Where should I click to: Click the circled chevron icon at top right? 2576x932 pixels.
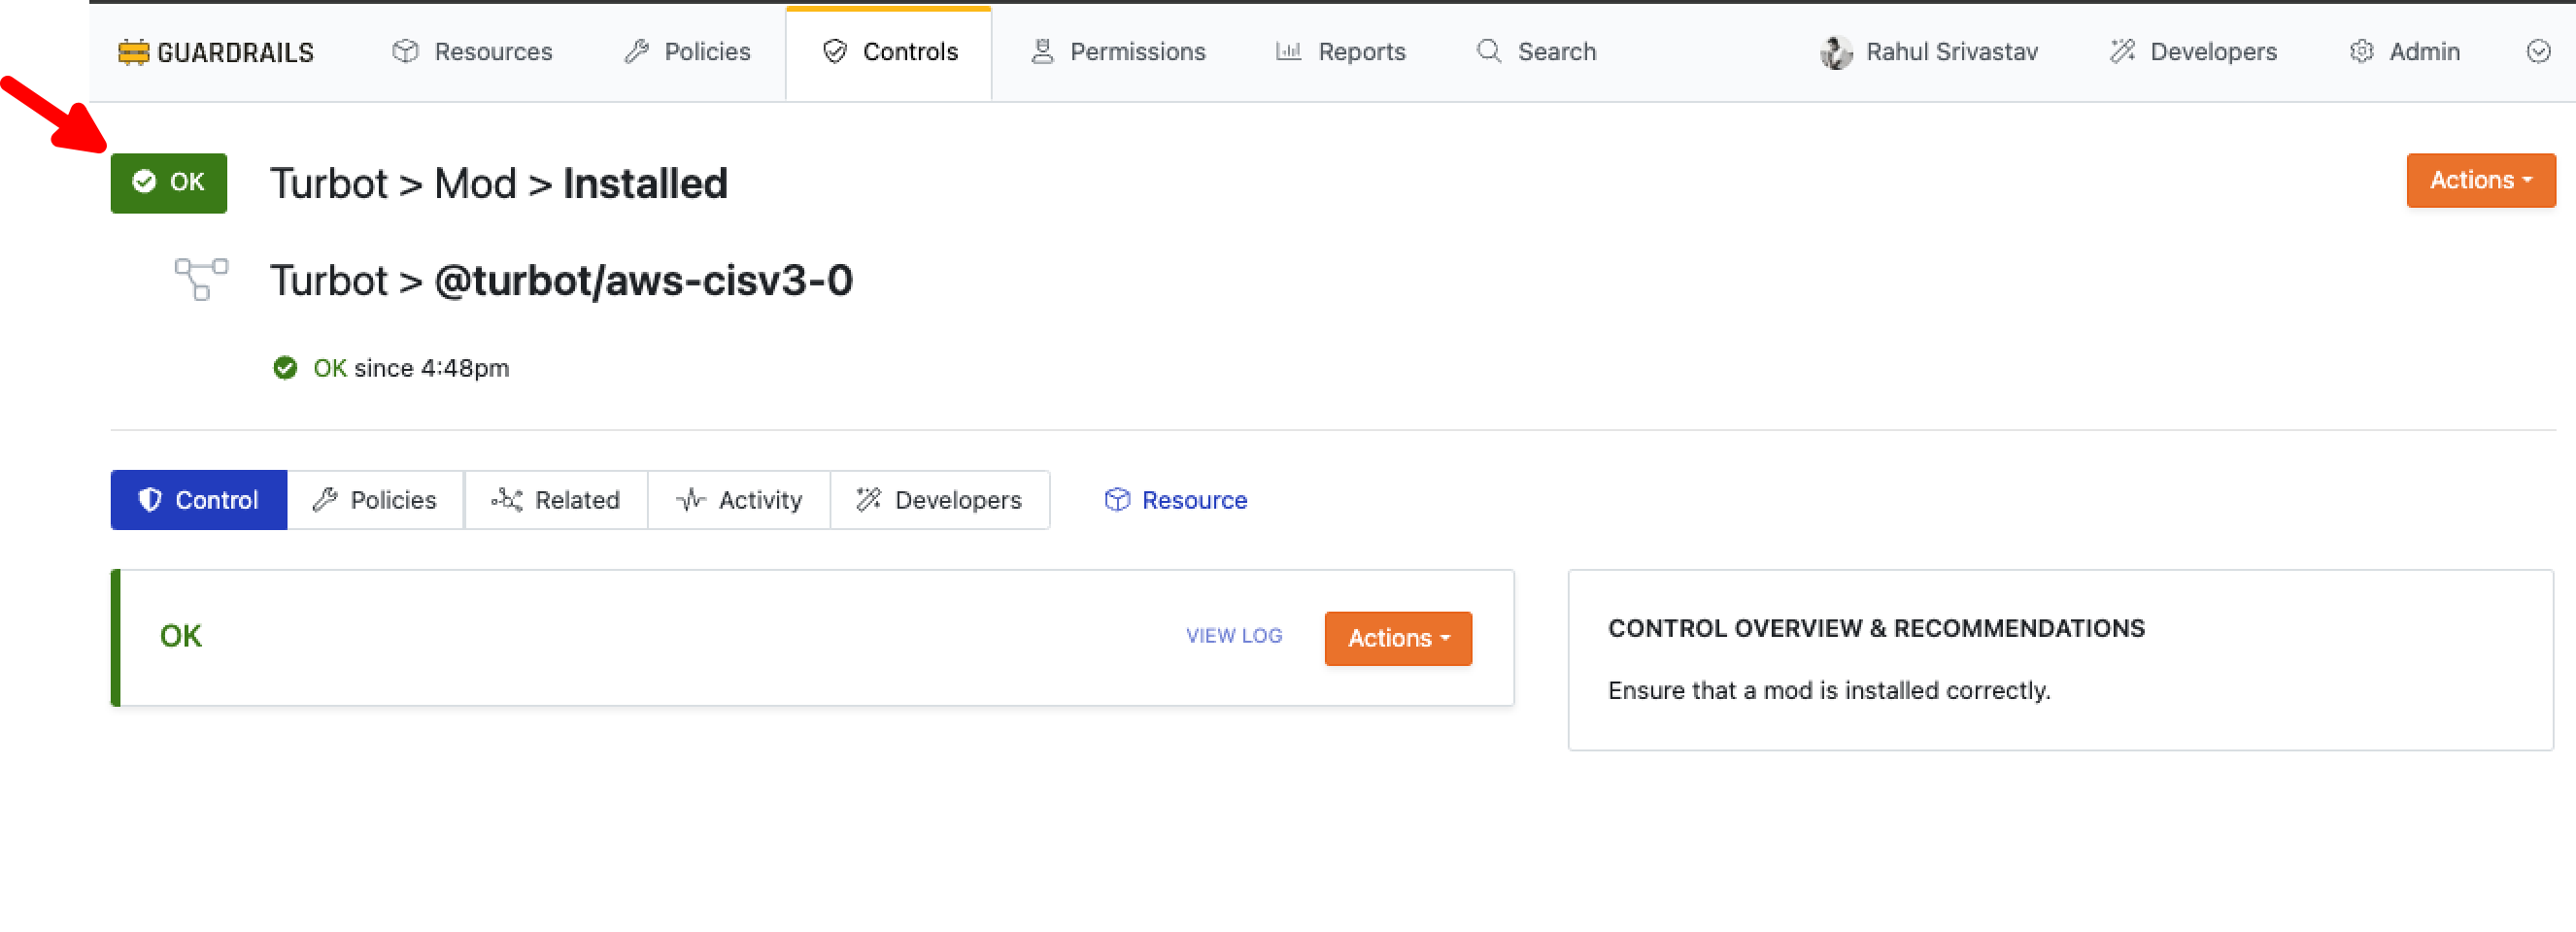click(x=2537, y=52)
